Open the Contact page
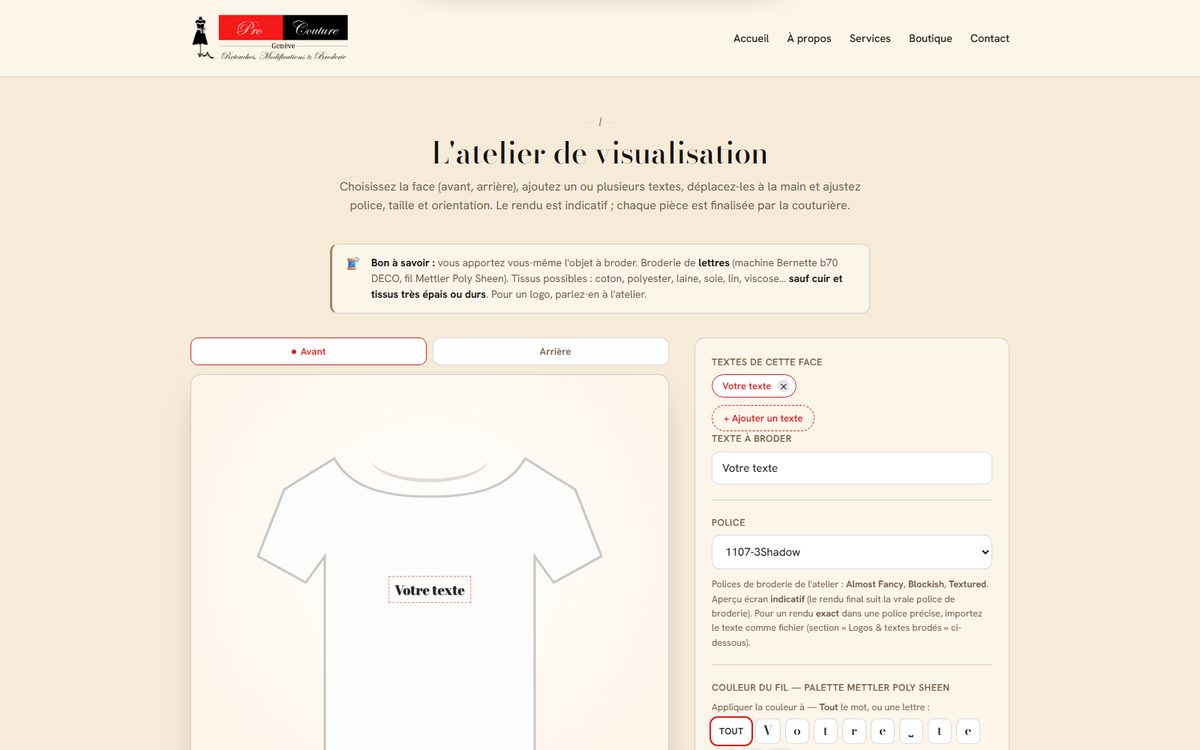 [990, 38]
